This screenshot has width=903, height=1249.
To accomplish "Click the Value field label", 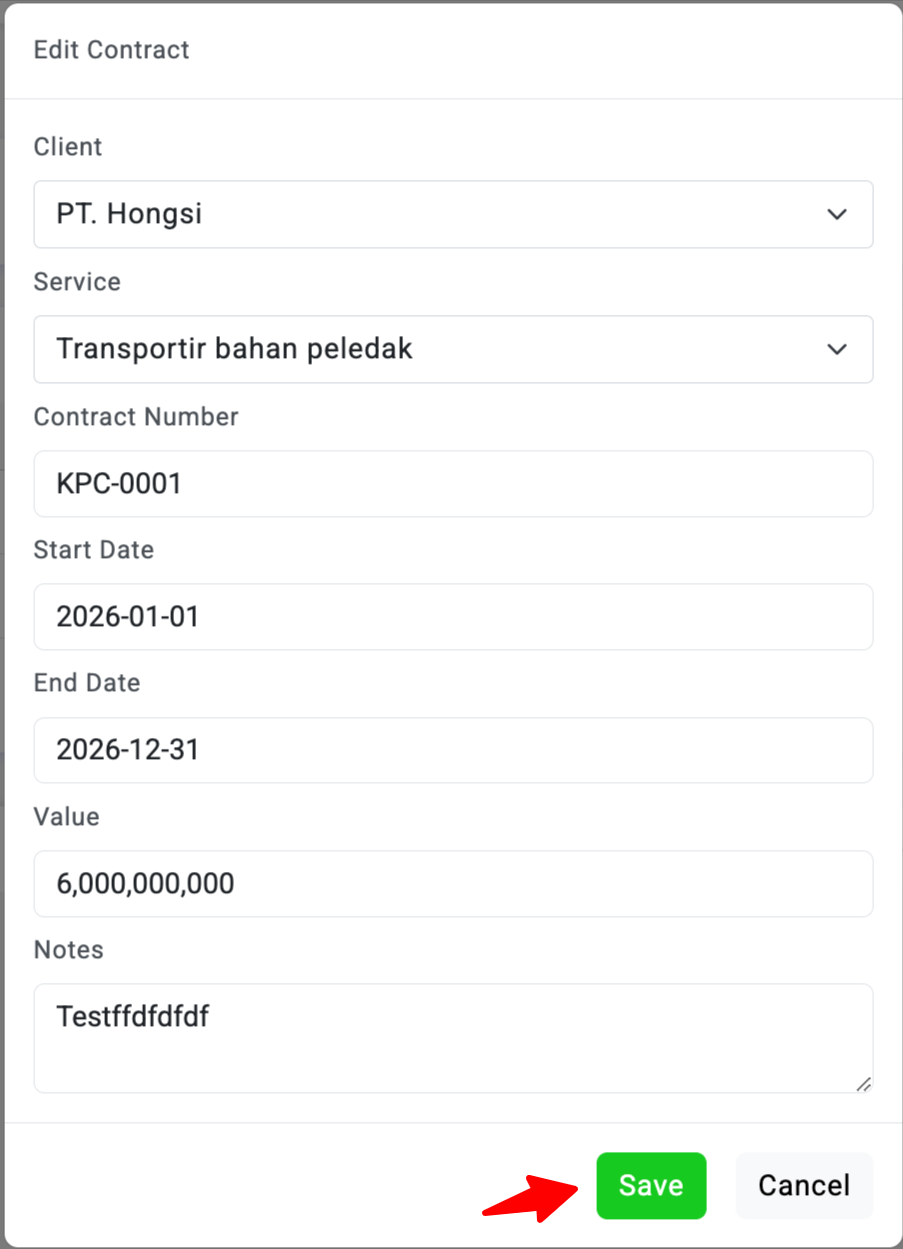I will tap(67, 817).
